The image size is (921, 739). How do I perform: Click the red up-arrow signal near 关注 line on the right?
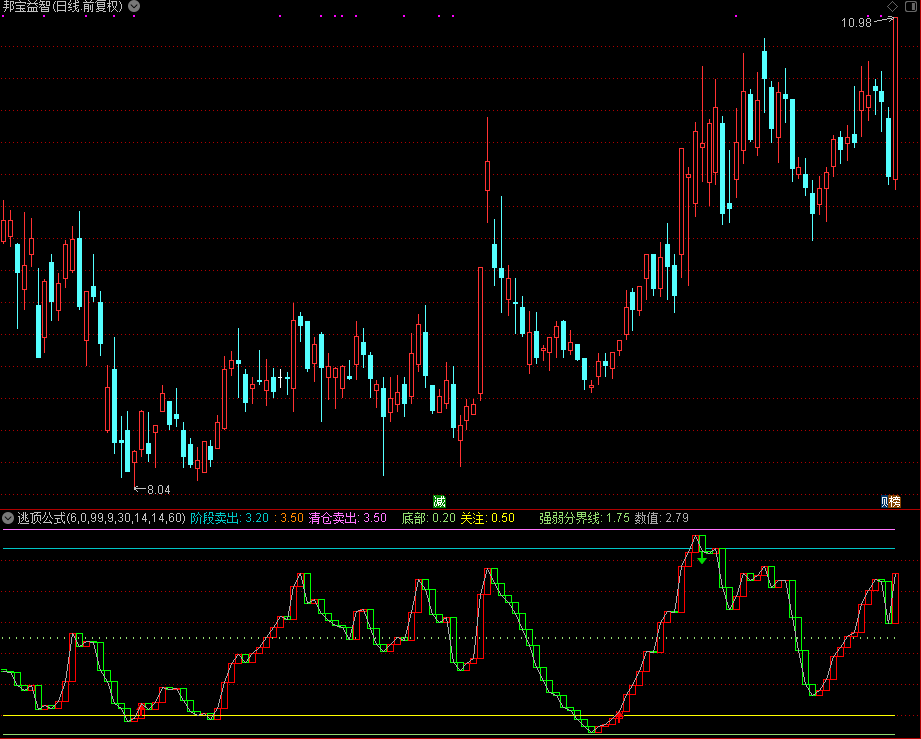tap(618, 716)
